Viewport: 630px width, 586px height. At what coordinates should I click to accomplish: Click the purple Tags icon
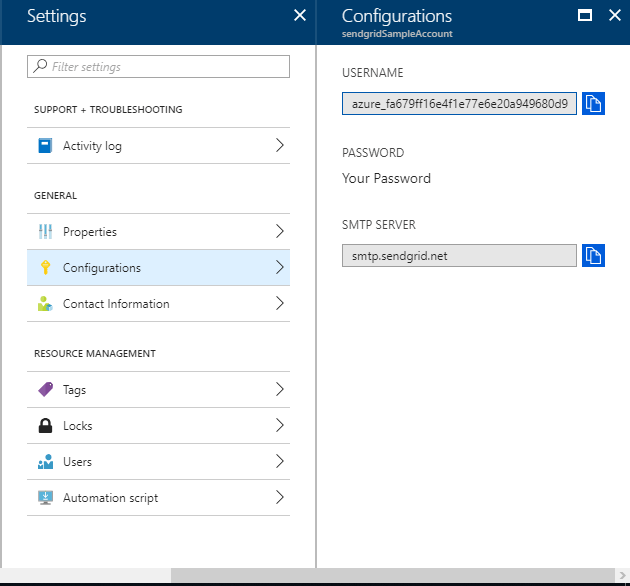45,389
